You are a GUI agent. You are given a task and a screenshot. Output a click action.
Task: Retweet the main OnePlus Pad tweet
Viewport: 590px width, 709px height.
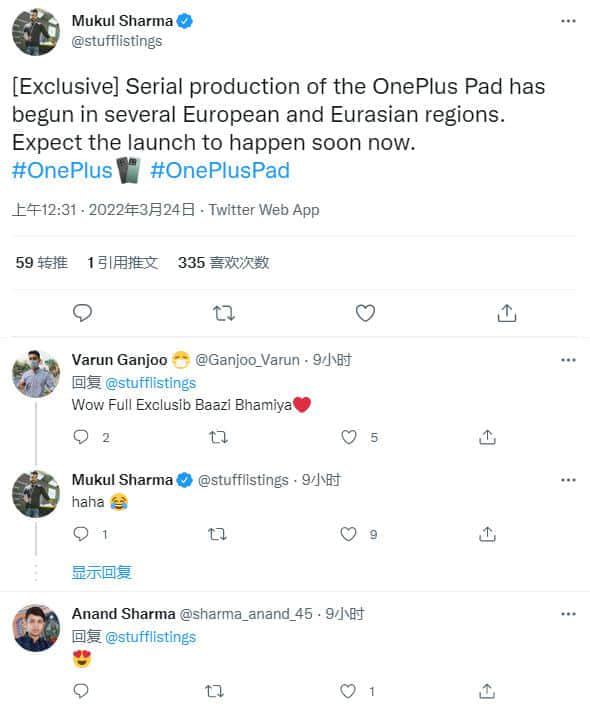[224, 313]
